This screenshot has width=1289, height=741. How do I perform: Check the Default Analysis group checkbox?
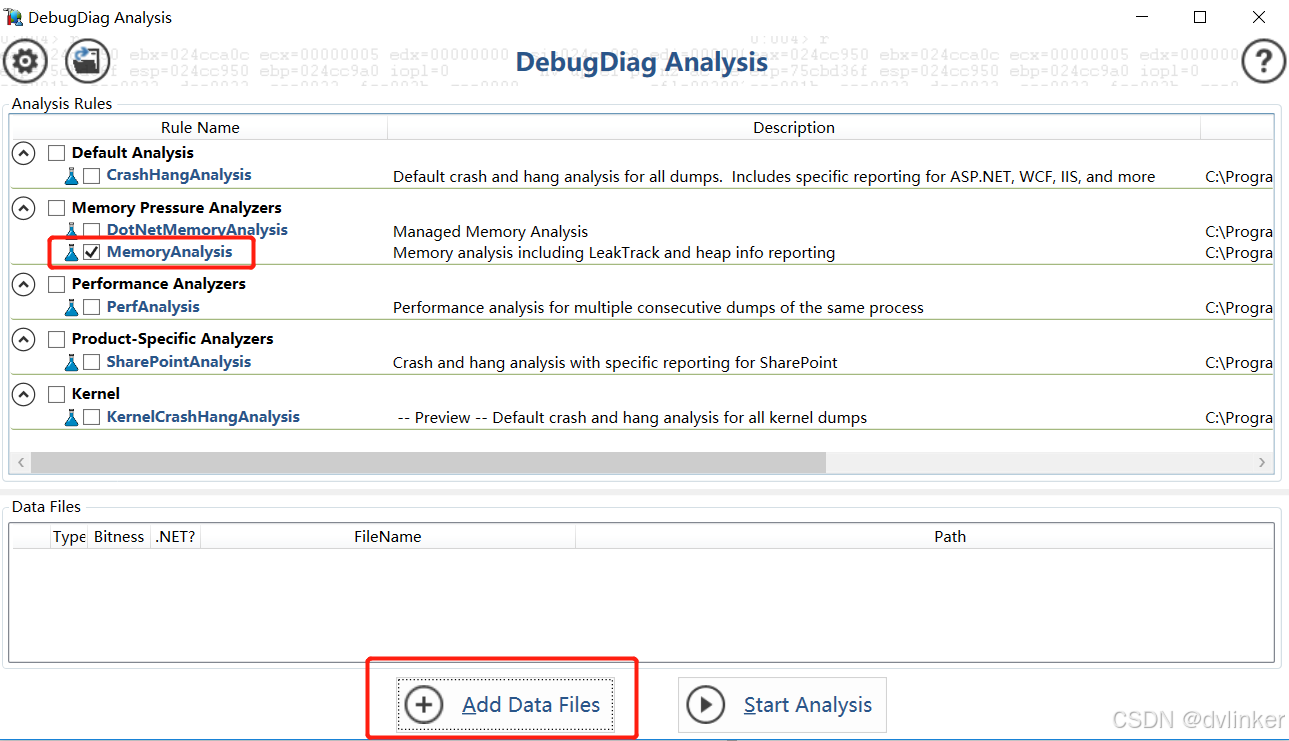tap(57, 153)
